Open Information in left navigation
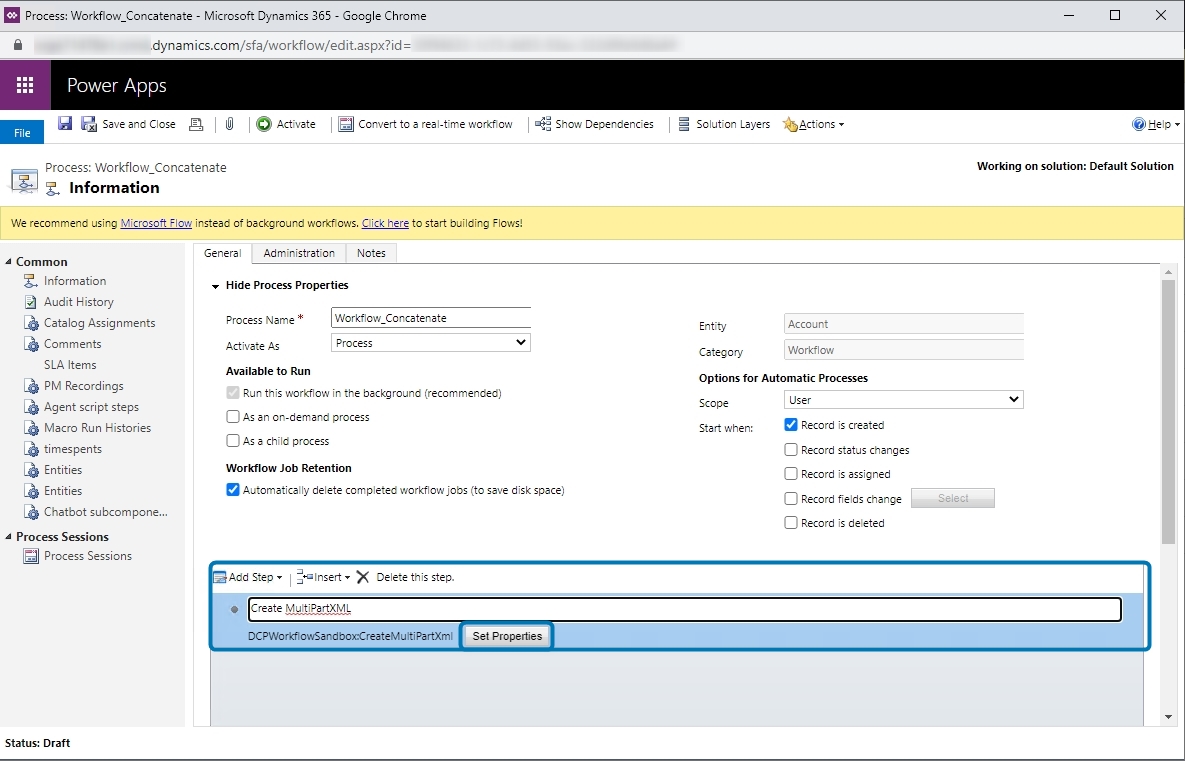The height and width of the screenshot is (761, 1185). [x=75, y=280]
